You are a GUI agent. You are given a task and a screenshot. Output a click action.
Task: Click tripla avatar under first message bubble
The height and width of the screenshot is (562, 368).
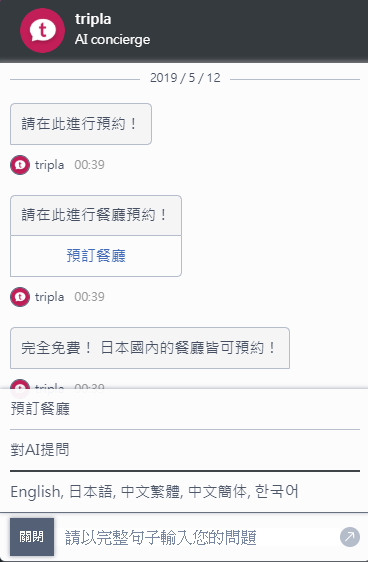tap(20, 165)
